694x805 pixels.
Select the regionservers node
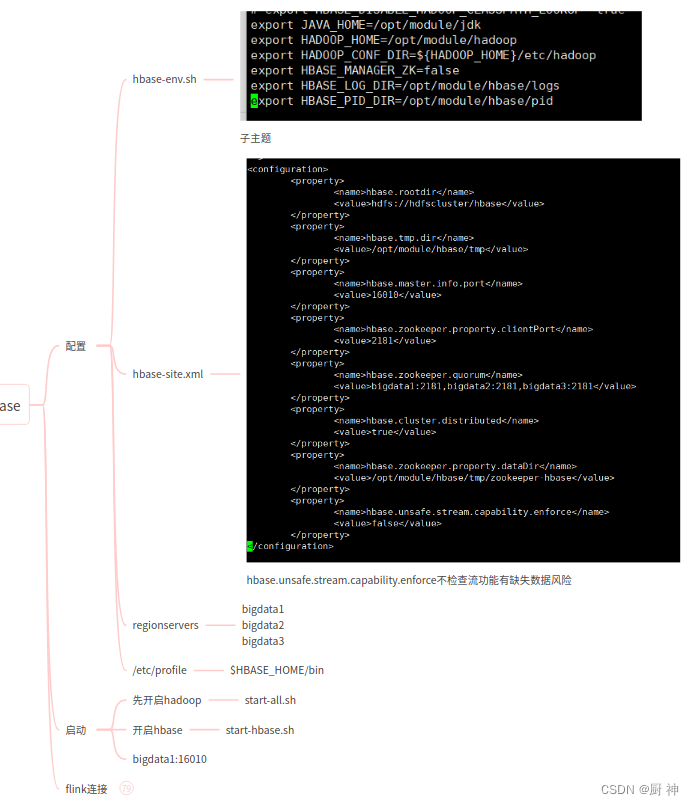pyautogui.click(x=165, y=625)
